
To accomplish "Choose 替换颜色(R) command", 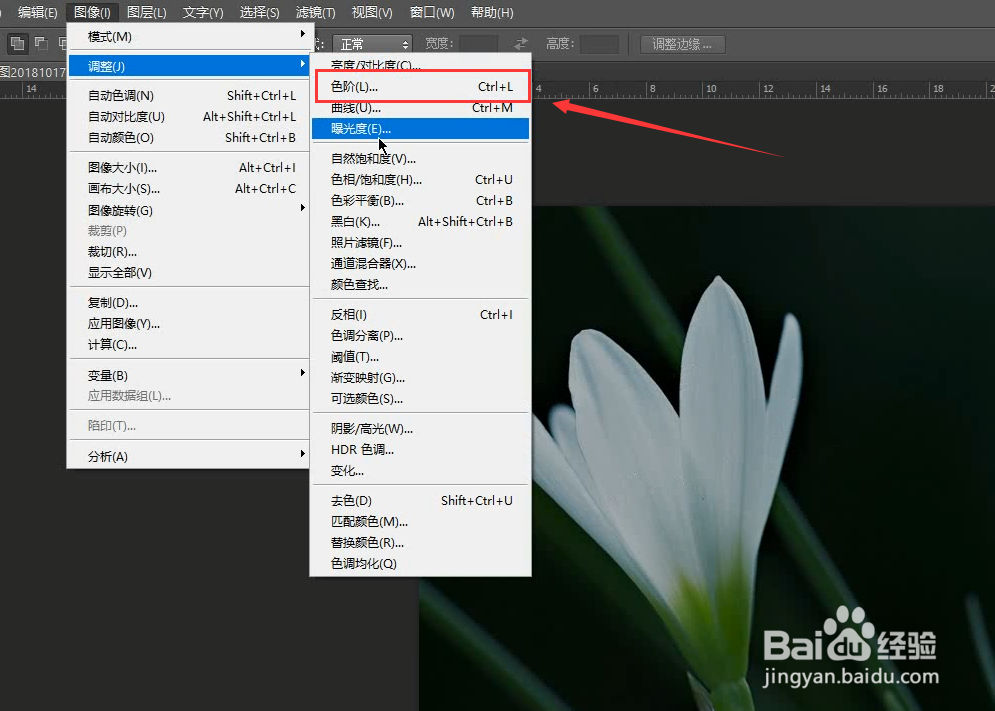I will tap(421, 542).
